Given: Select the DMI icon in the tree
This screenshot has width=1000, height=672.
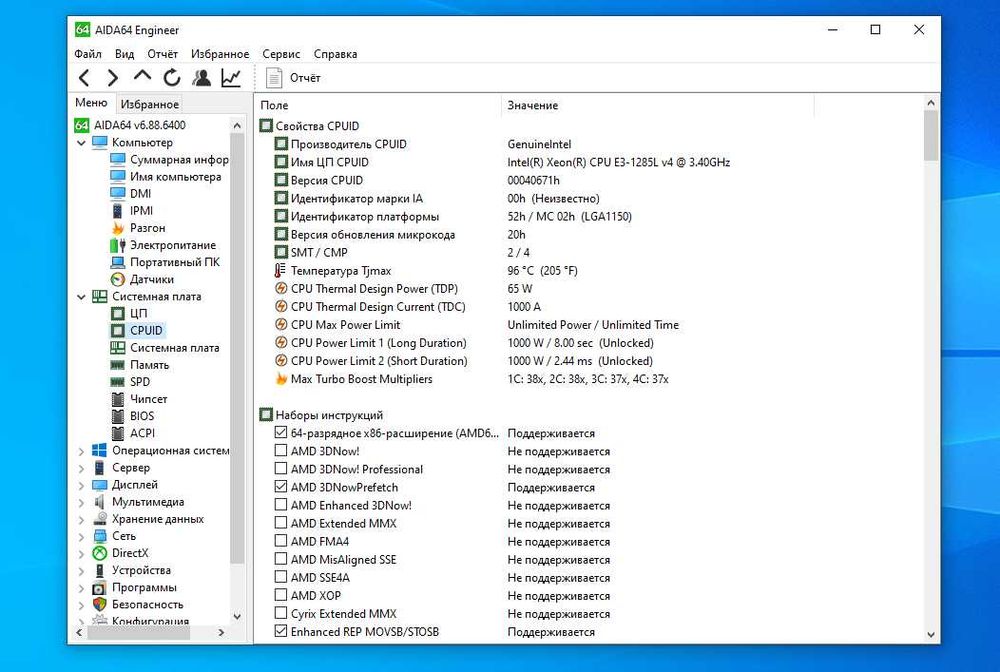Looking at the screenshot, I should (117, 193).
